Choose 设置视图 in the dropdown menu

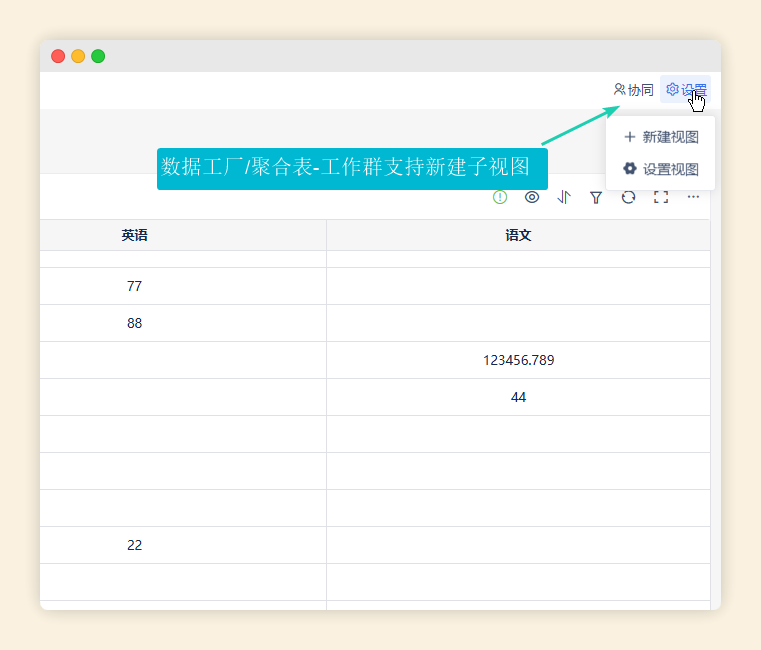[x=661, y=169]
